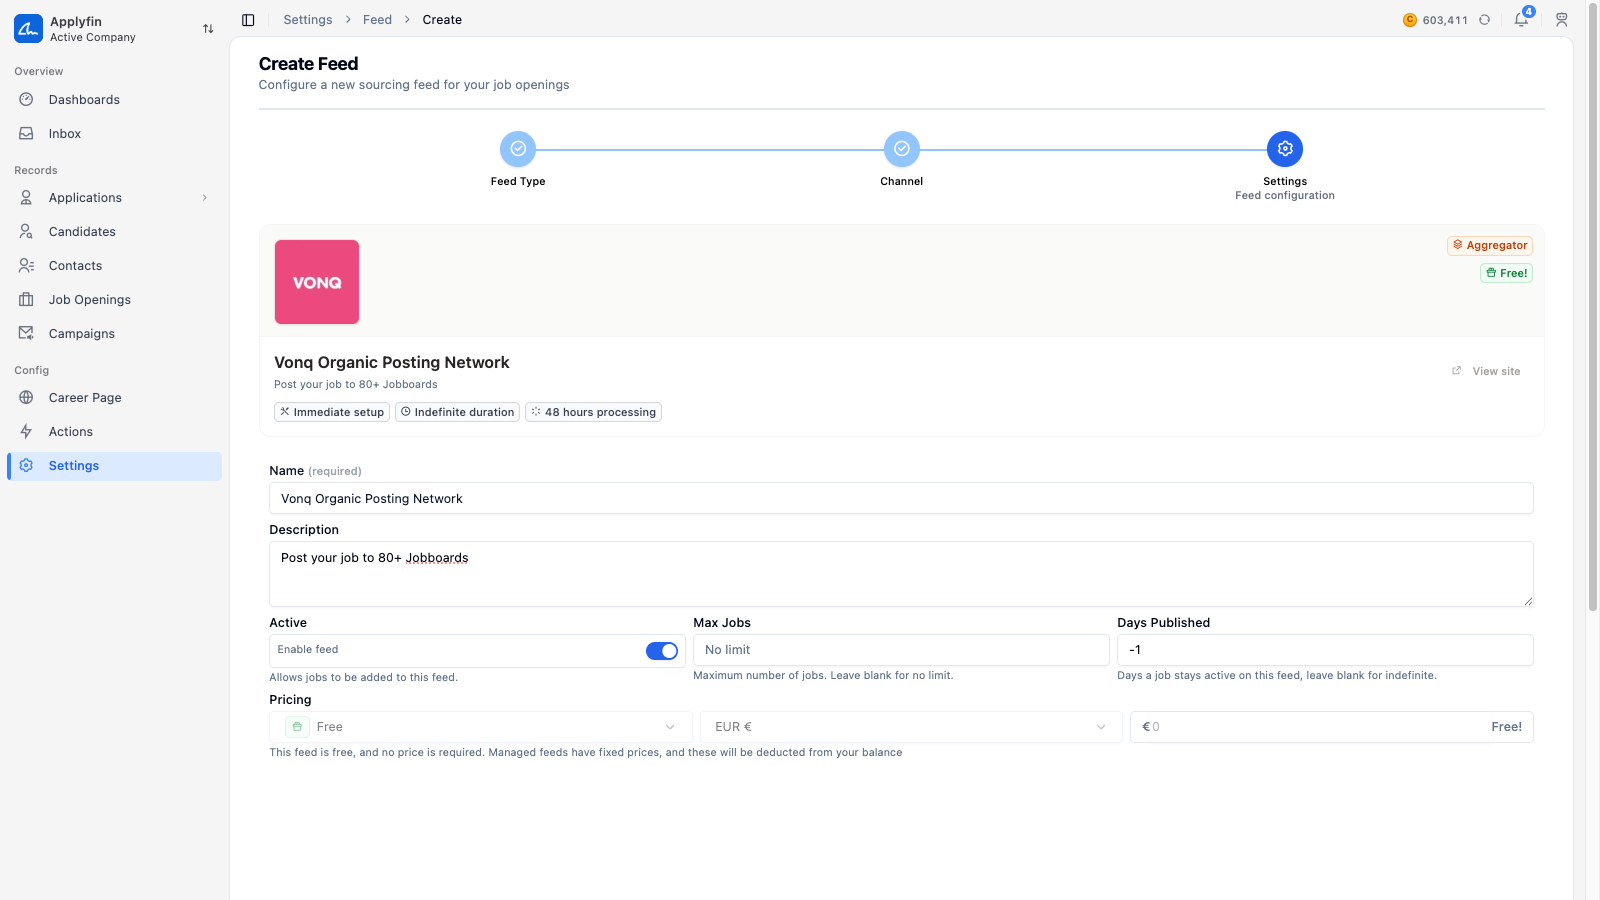The image size is (1600, 900).
Task: Click the credits coin icon
Action: point(1410,20)
